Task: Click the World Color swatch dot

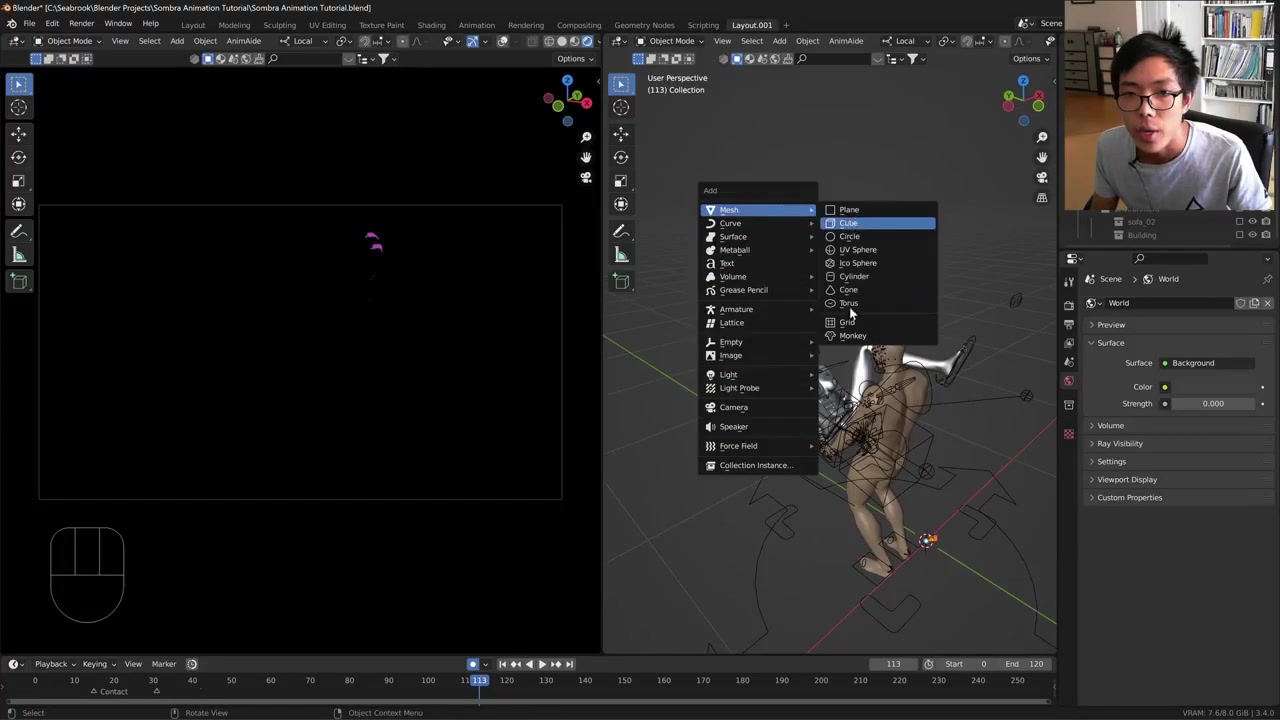Action: (x=1165, y=387)
